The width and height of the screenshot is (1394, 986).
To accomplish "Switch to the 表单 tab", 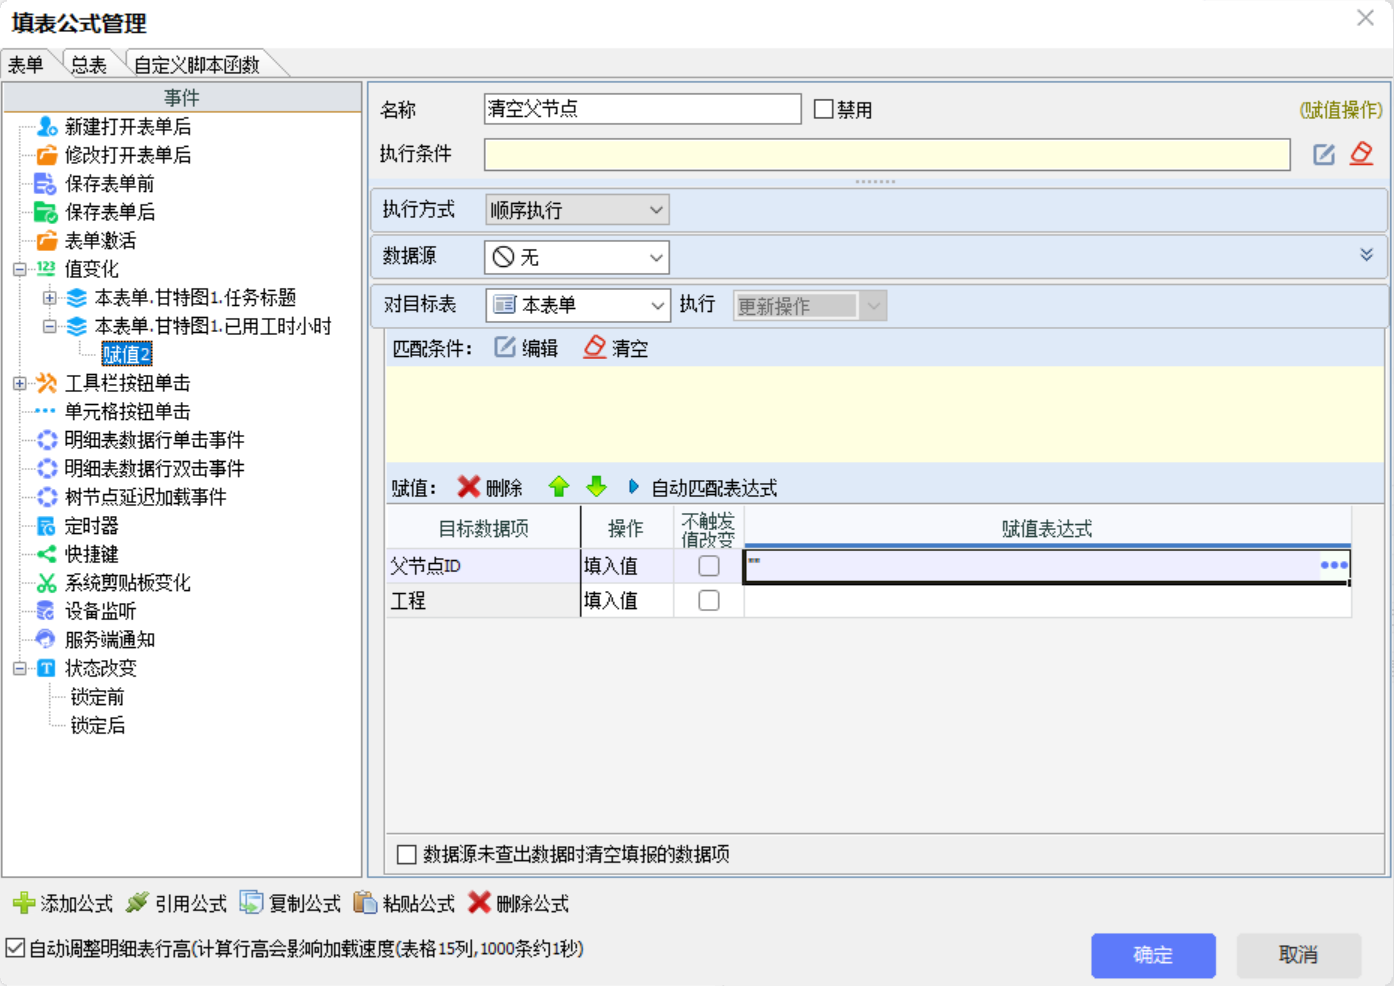I will [x=26, y=65].
